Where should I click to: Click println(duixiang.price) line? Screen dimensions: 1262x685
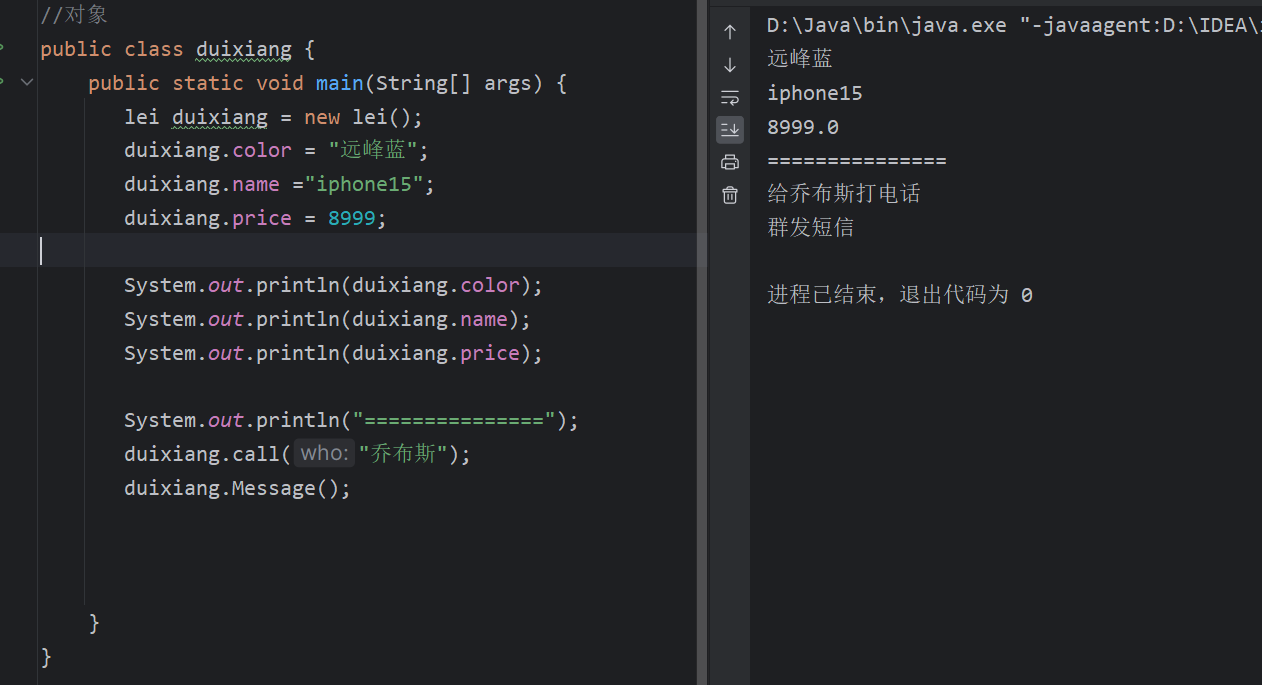333,353
